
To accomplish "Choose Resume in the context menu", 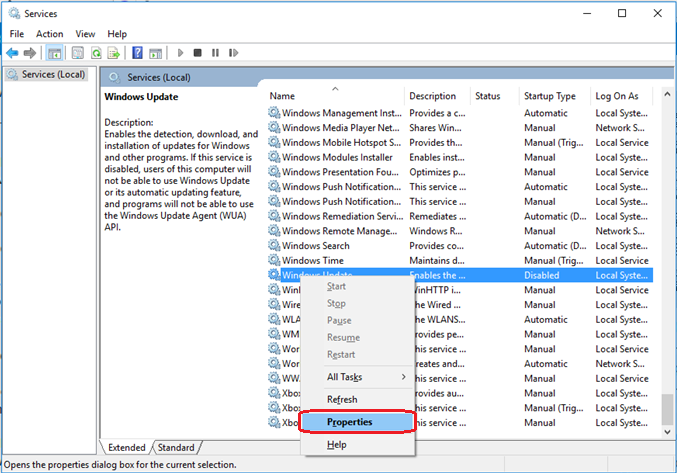I will (x=357, y=337).
